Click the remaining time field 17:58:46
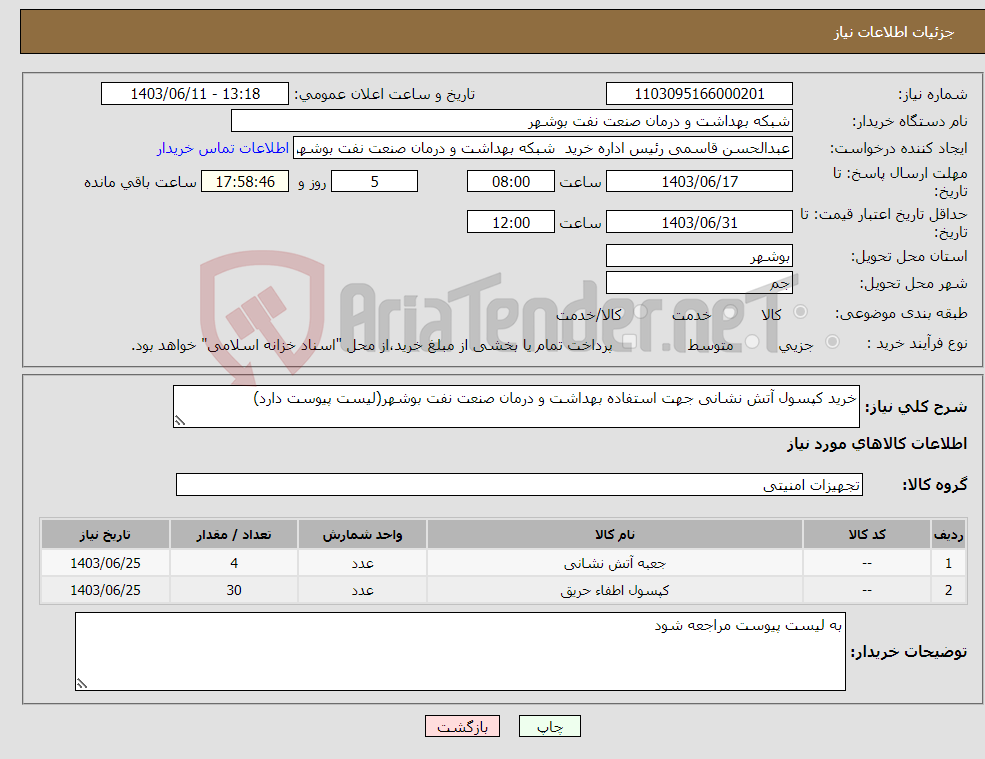 [x=245, y=182]
